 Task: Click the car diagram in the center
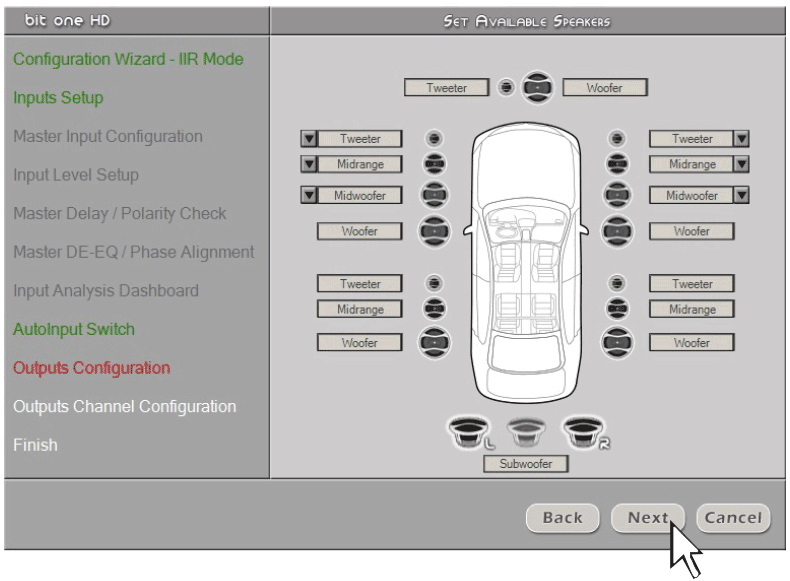click(526, 262)
